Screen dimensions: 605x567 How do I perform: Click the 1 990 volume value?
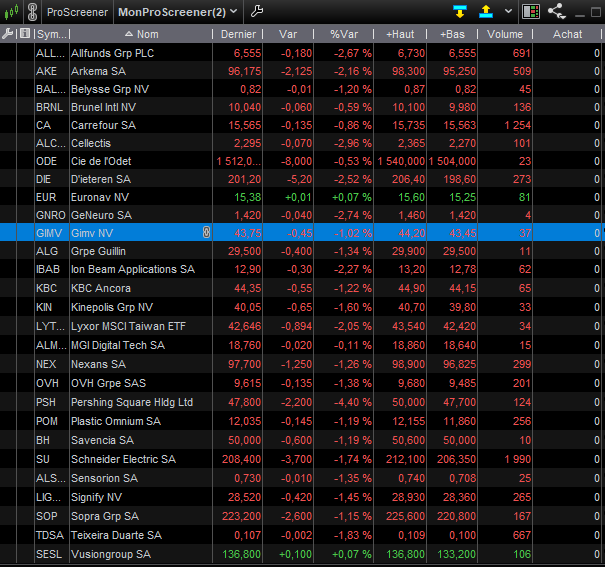518,459
